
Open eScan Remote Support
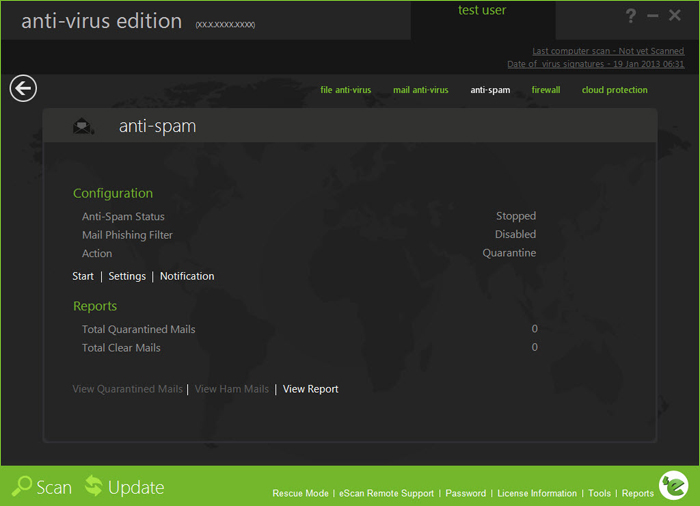[x=387, y=493]
